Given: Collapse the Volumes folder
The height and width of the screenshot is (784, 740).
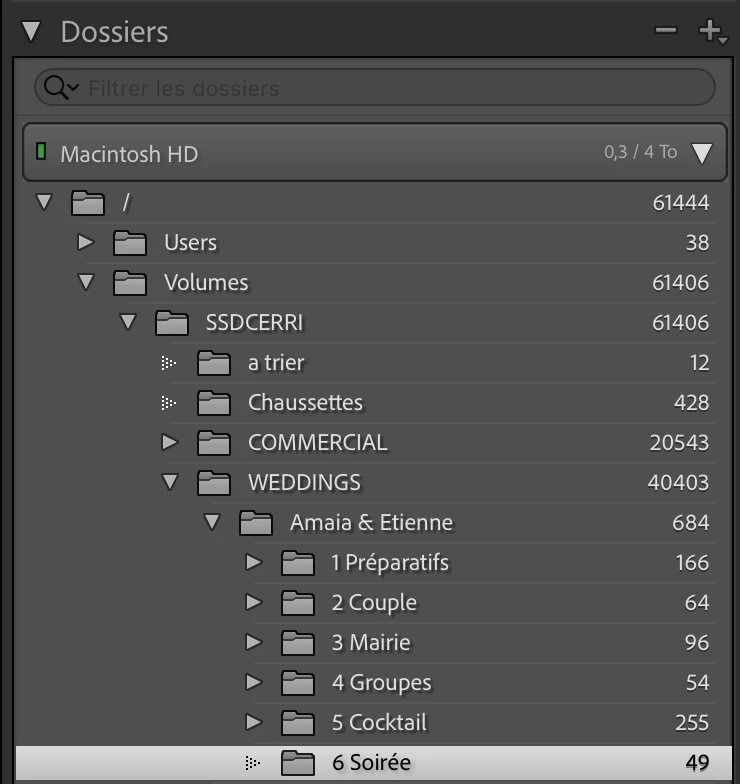Looking at the screenshot, I should click(x=86, y=282).
